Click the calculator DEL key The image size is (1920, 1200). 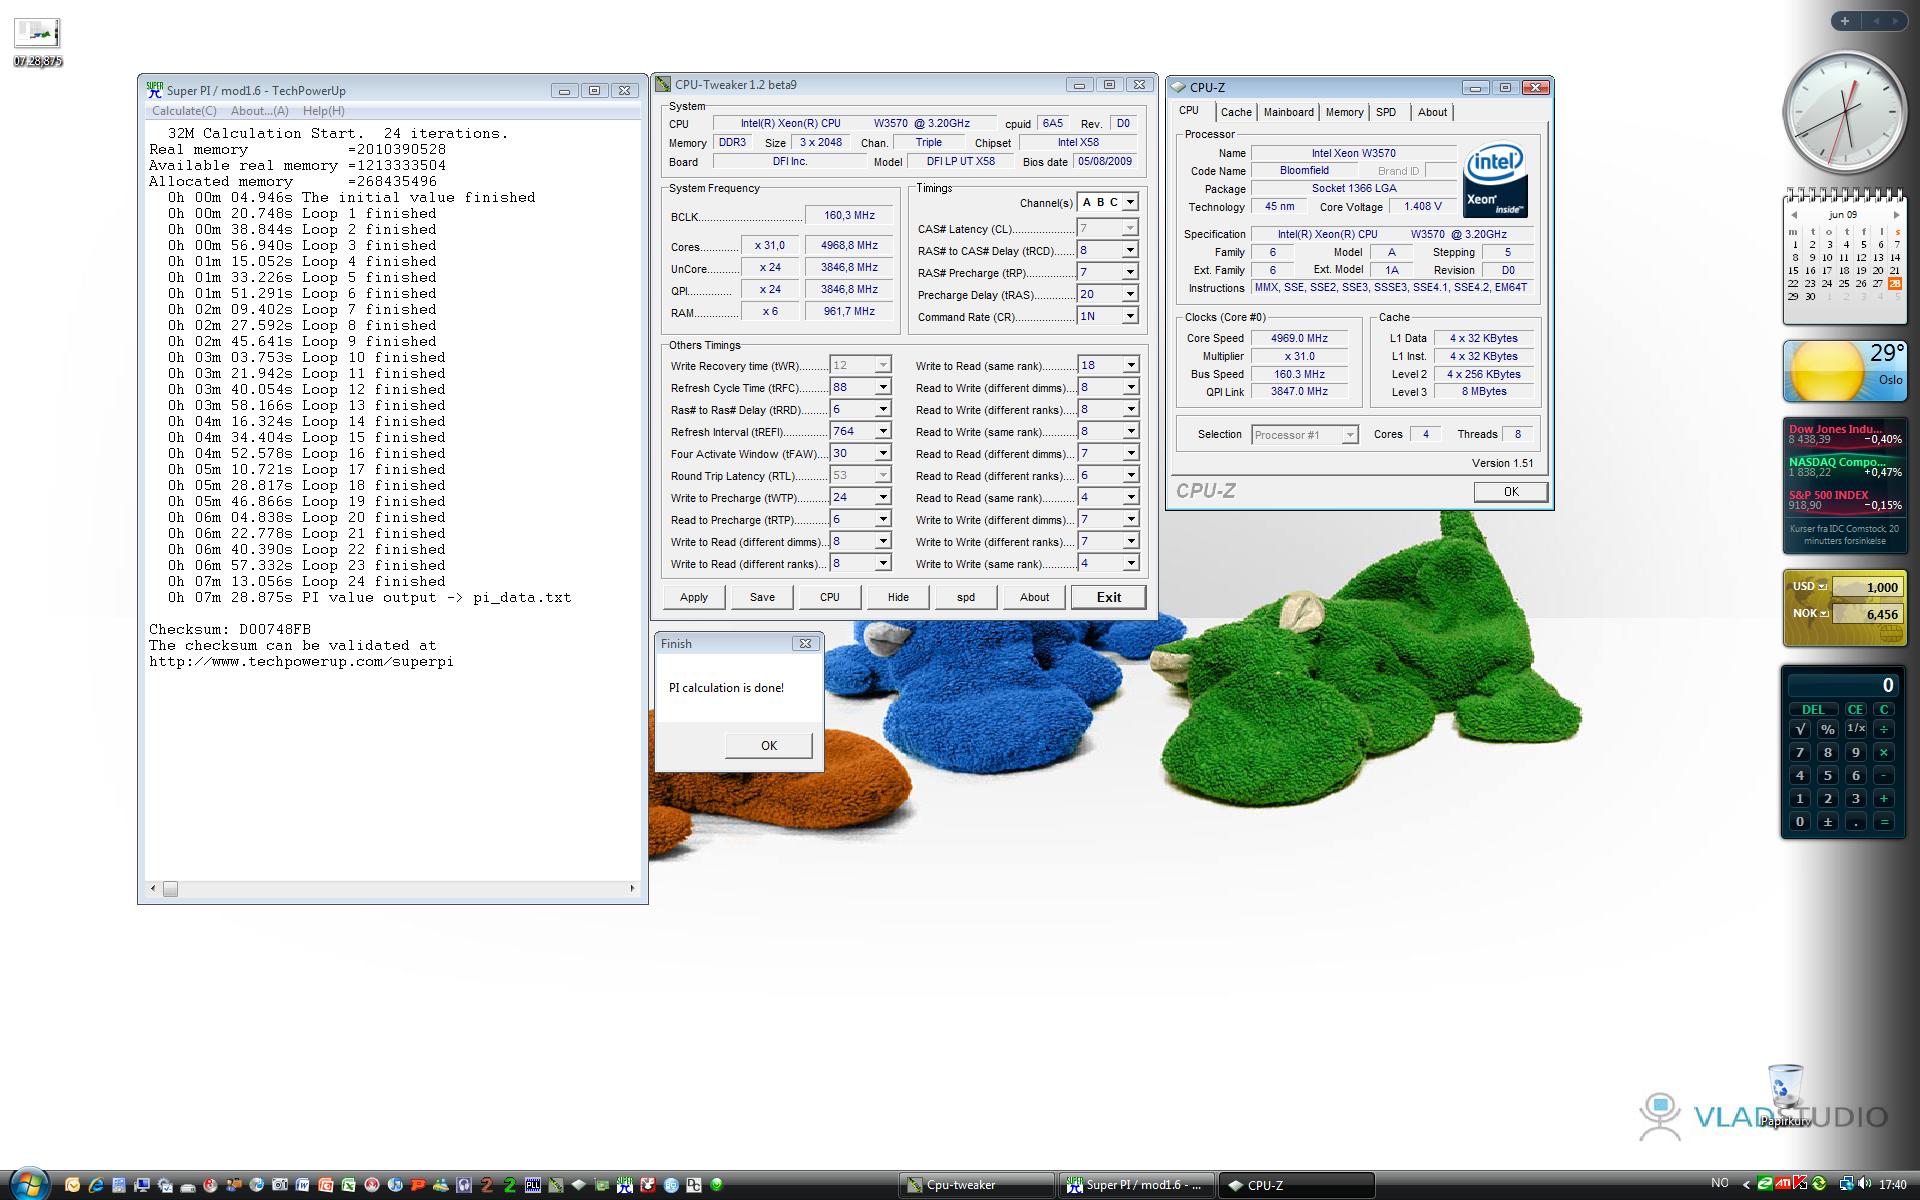pyautogui.click(x=1813, y=709)
